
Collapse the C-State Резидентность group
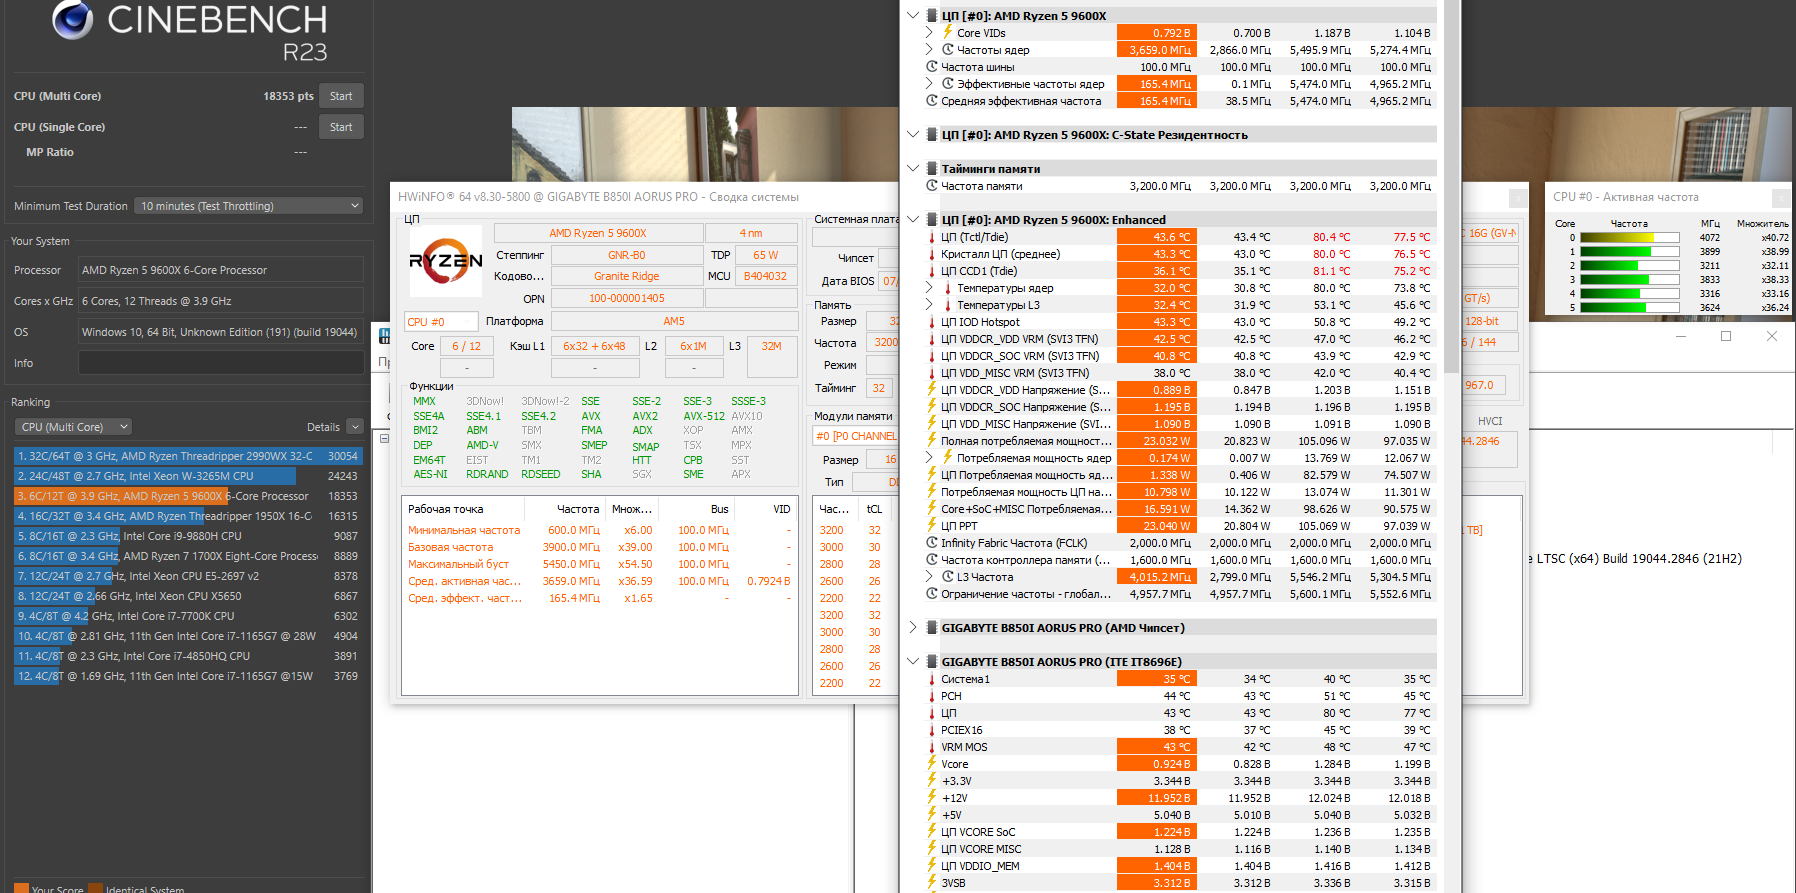[912, 134]
